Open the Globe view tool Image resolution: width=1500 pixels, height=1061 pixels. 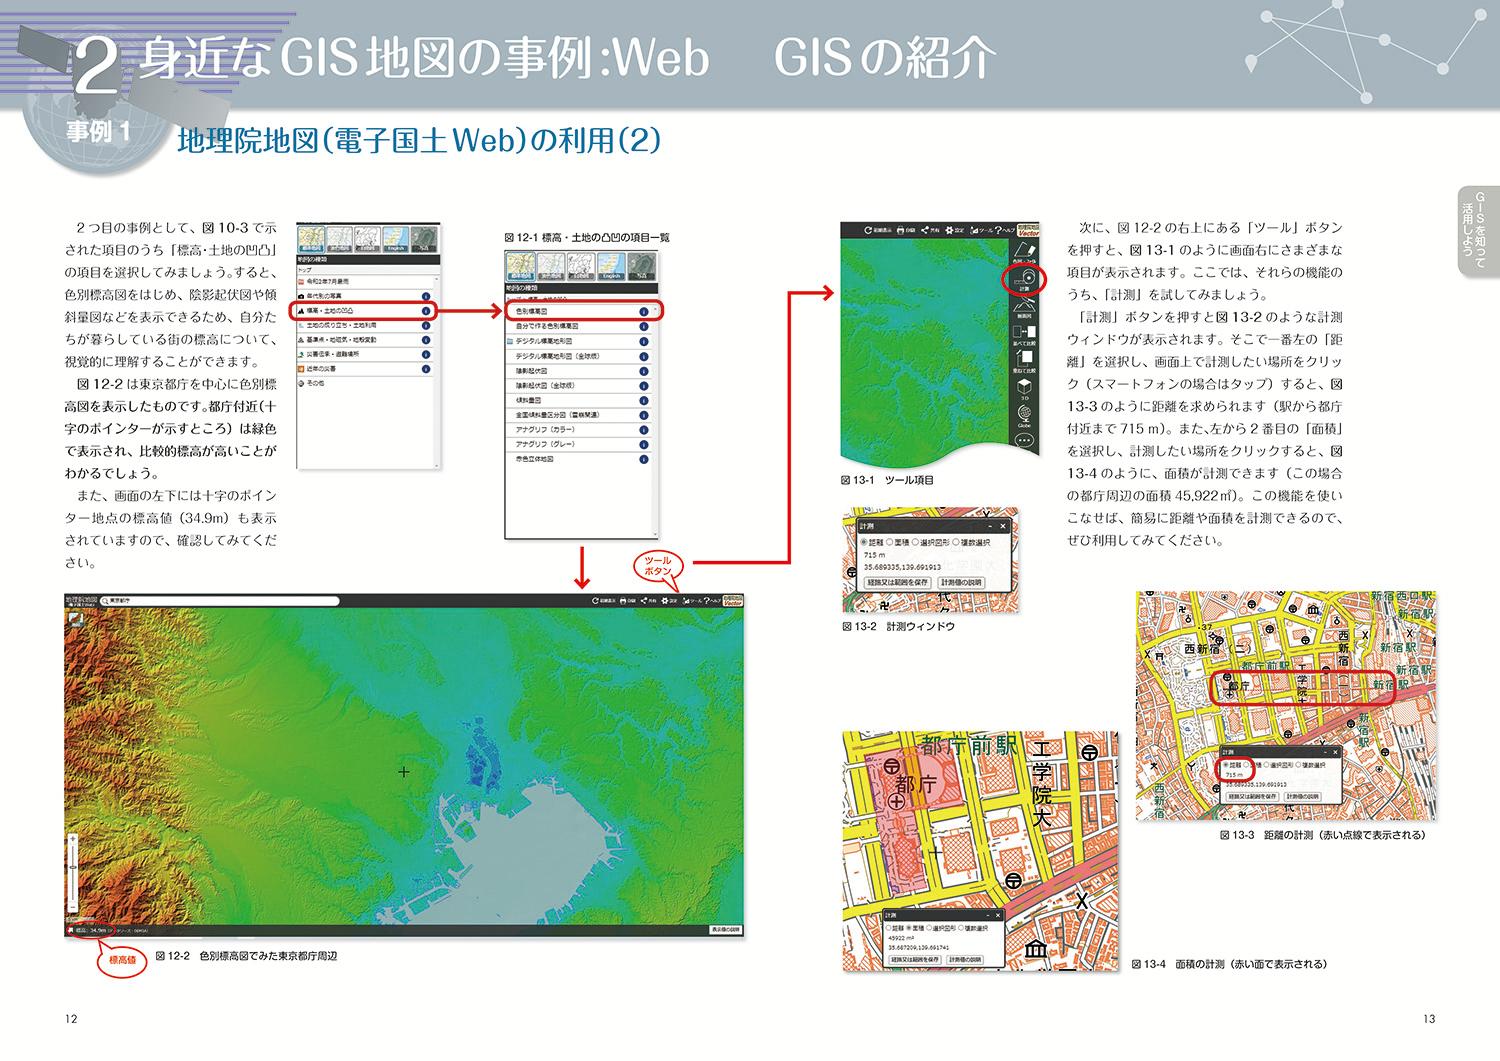(x=1025, y=416)
